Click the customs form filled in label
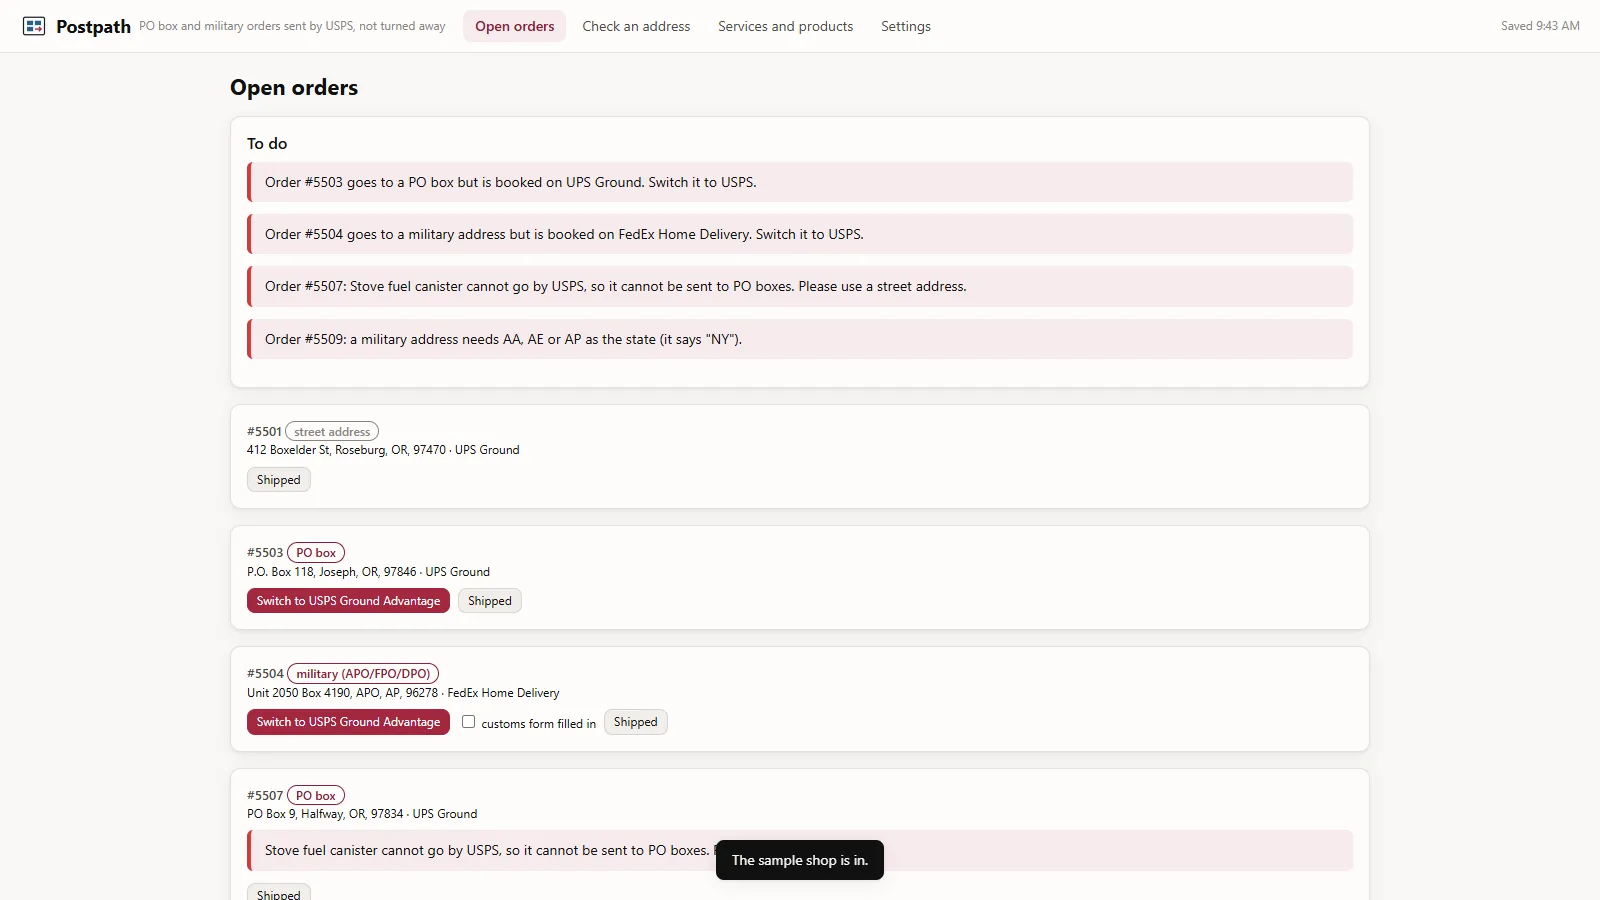1600x900 pixels. click(x=538, y=724)
